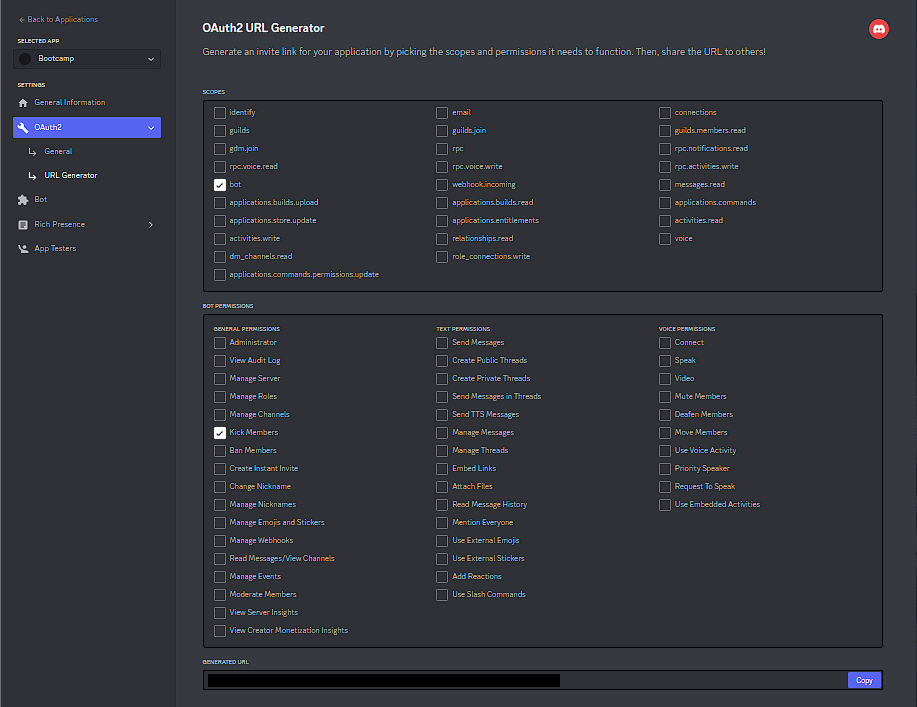
Task: Tick the role_connections.write scope
Action: [442, 257]
